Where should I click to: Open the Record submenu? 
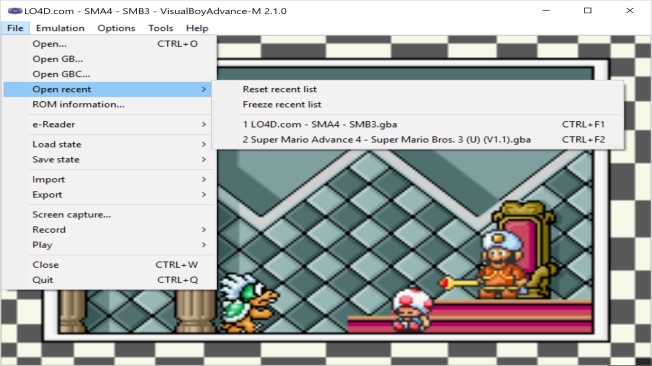click(109, 230)
